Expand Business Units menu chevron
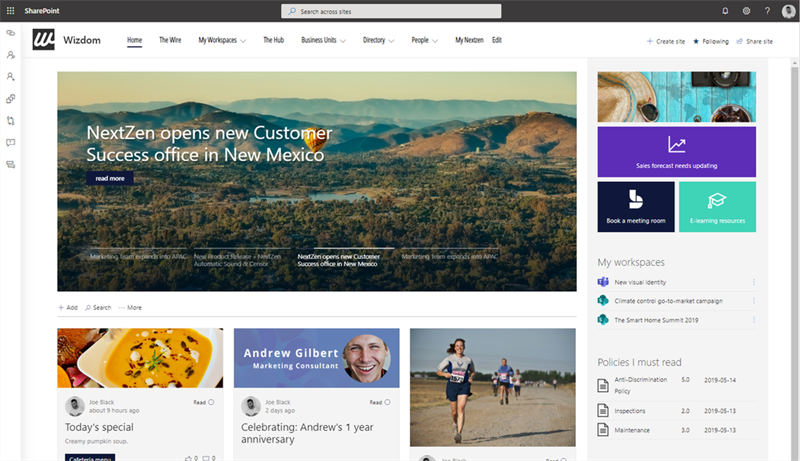The width and height of the screenshot is (800, 461). [343, 41]
